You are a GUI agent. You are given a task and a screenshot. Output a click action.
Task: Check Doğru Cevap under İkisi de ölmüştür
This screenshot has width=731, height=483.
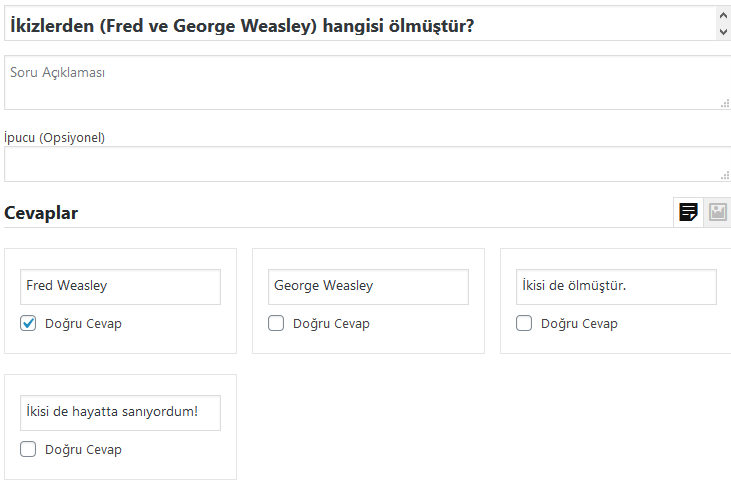coord(524,323)
